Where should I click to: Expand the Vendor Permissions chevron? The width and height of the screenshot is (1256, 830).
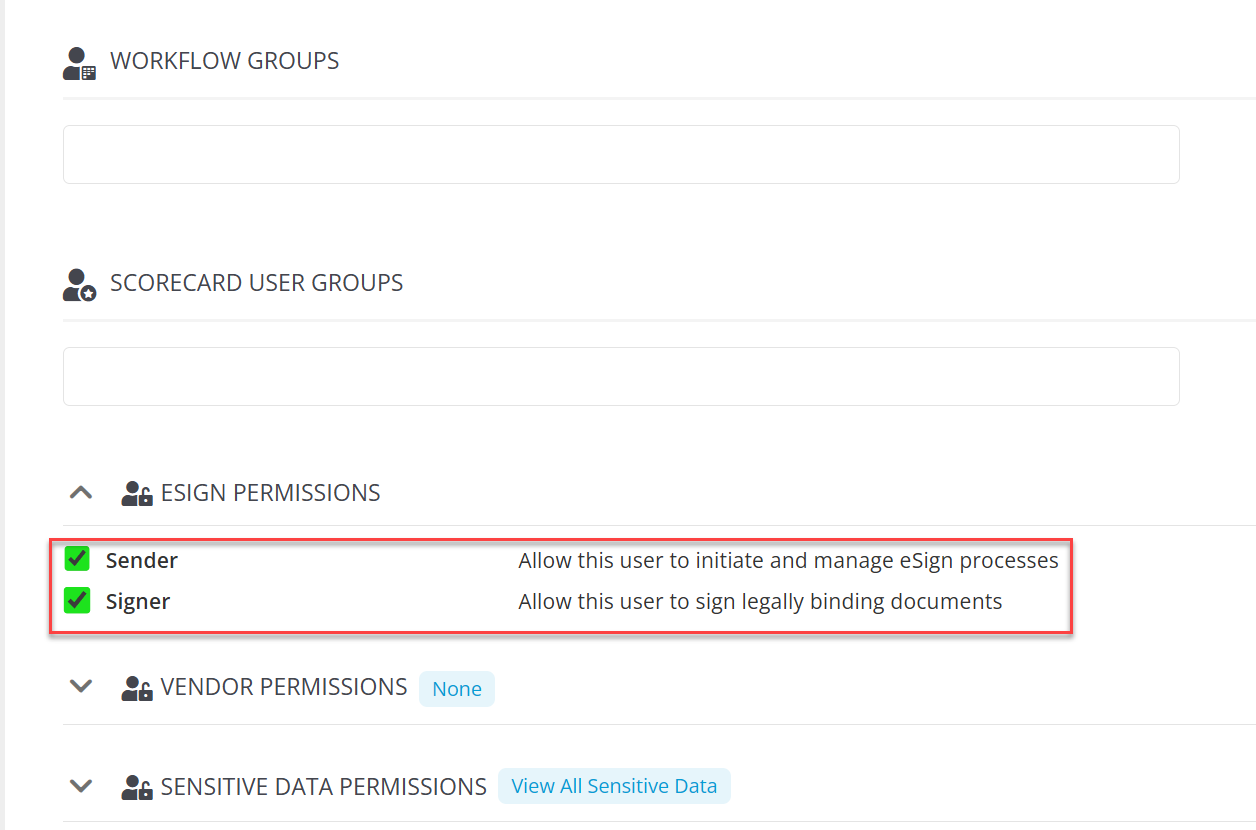tap(81, 687)
